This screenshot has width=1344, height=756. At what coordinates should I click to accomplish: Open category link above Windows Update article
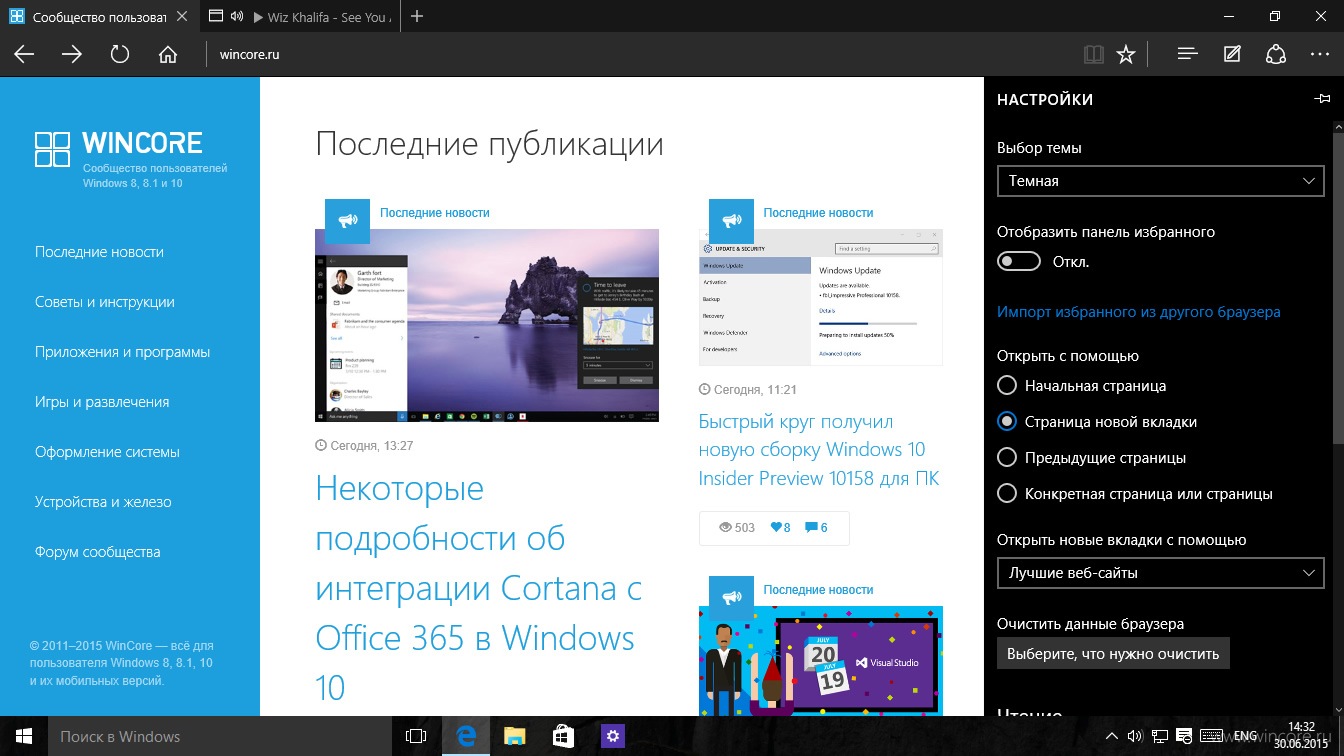pos(818,213)
